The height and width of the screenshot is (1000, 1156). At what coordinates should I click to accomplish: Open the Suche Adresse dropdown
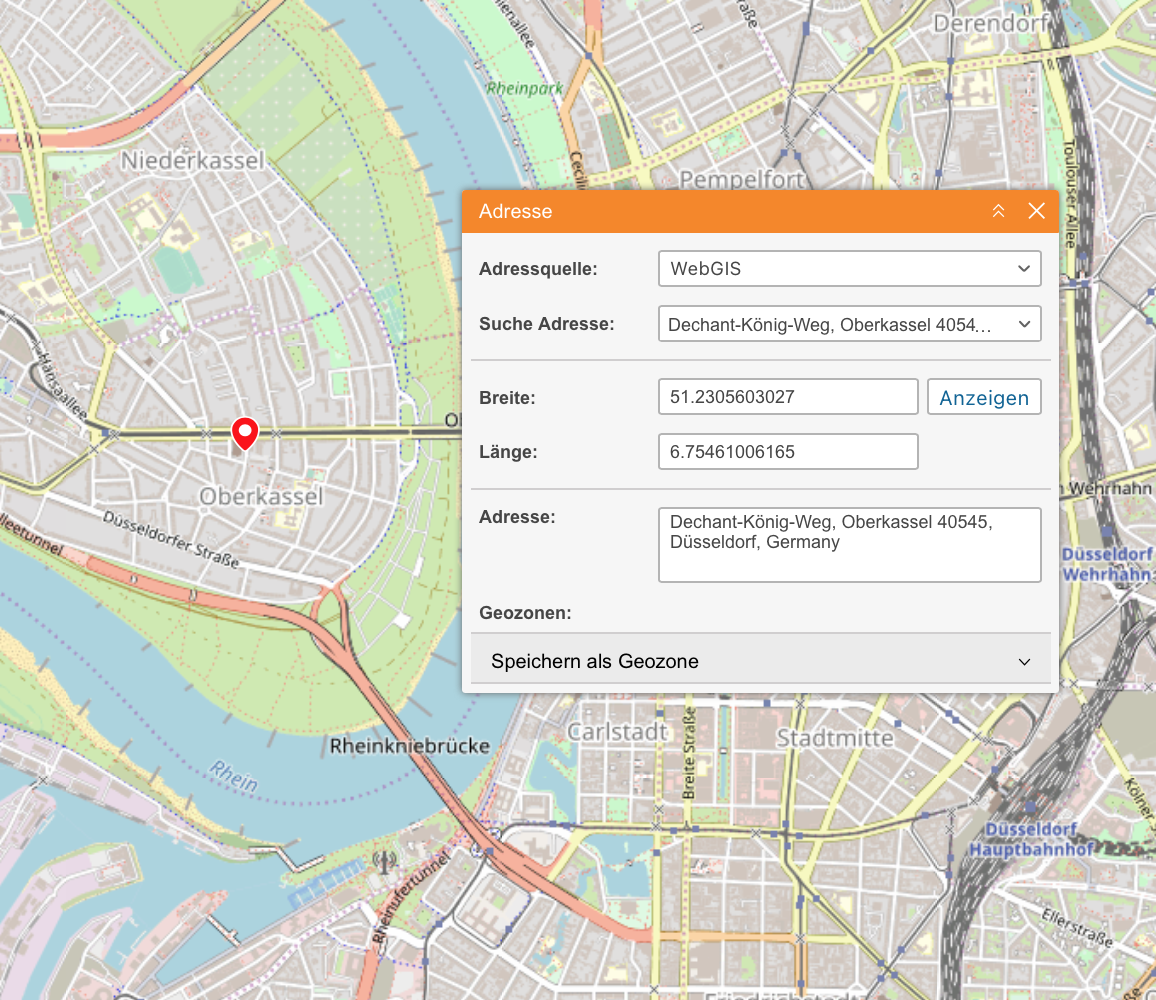click(x=849, y=324)
